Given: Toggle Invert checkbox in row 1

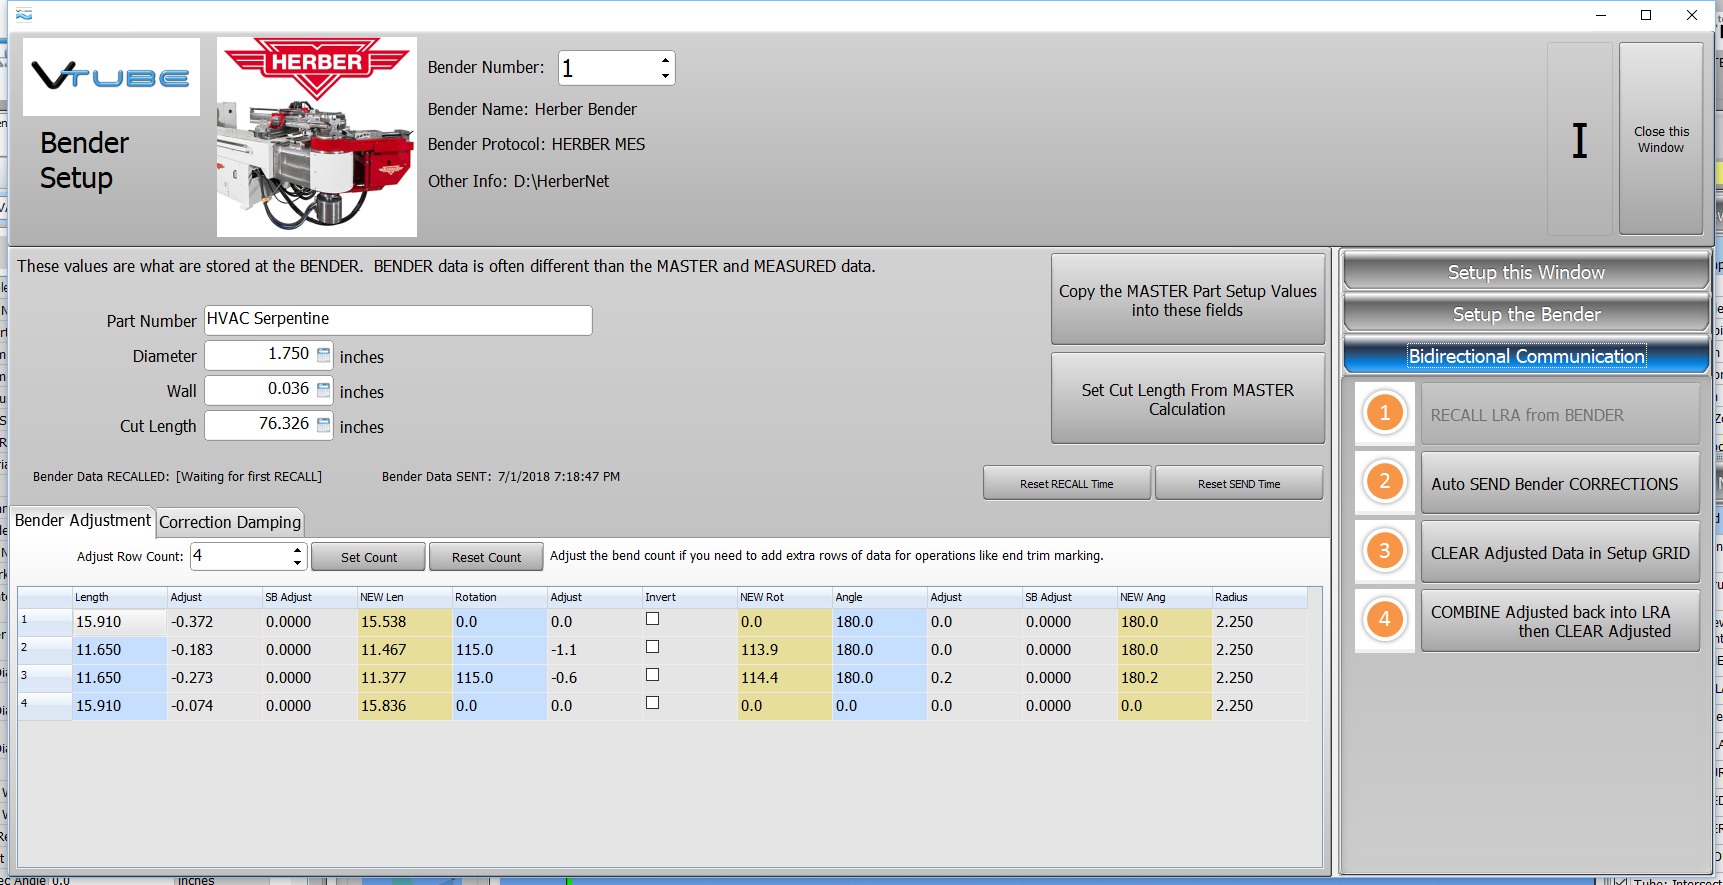Looking at the screenshot, I should click(x=652, y=619).
